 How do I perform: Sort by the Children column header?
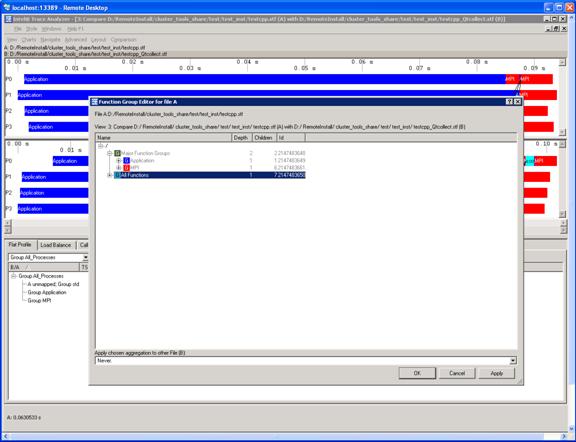(263, 138)
